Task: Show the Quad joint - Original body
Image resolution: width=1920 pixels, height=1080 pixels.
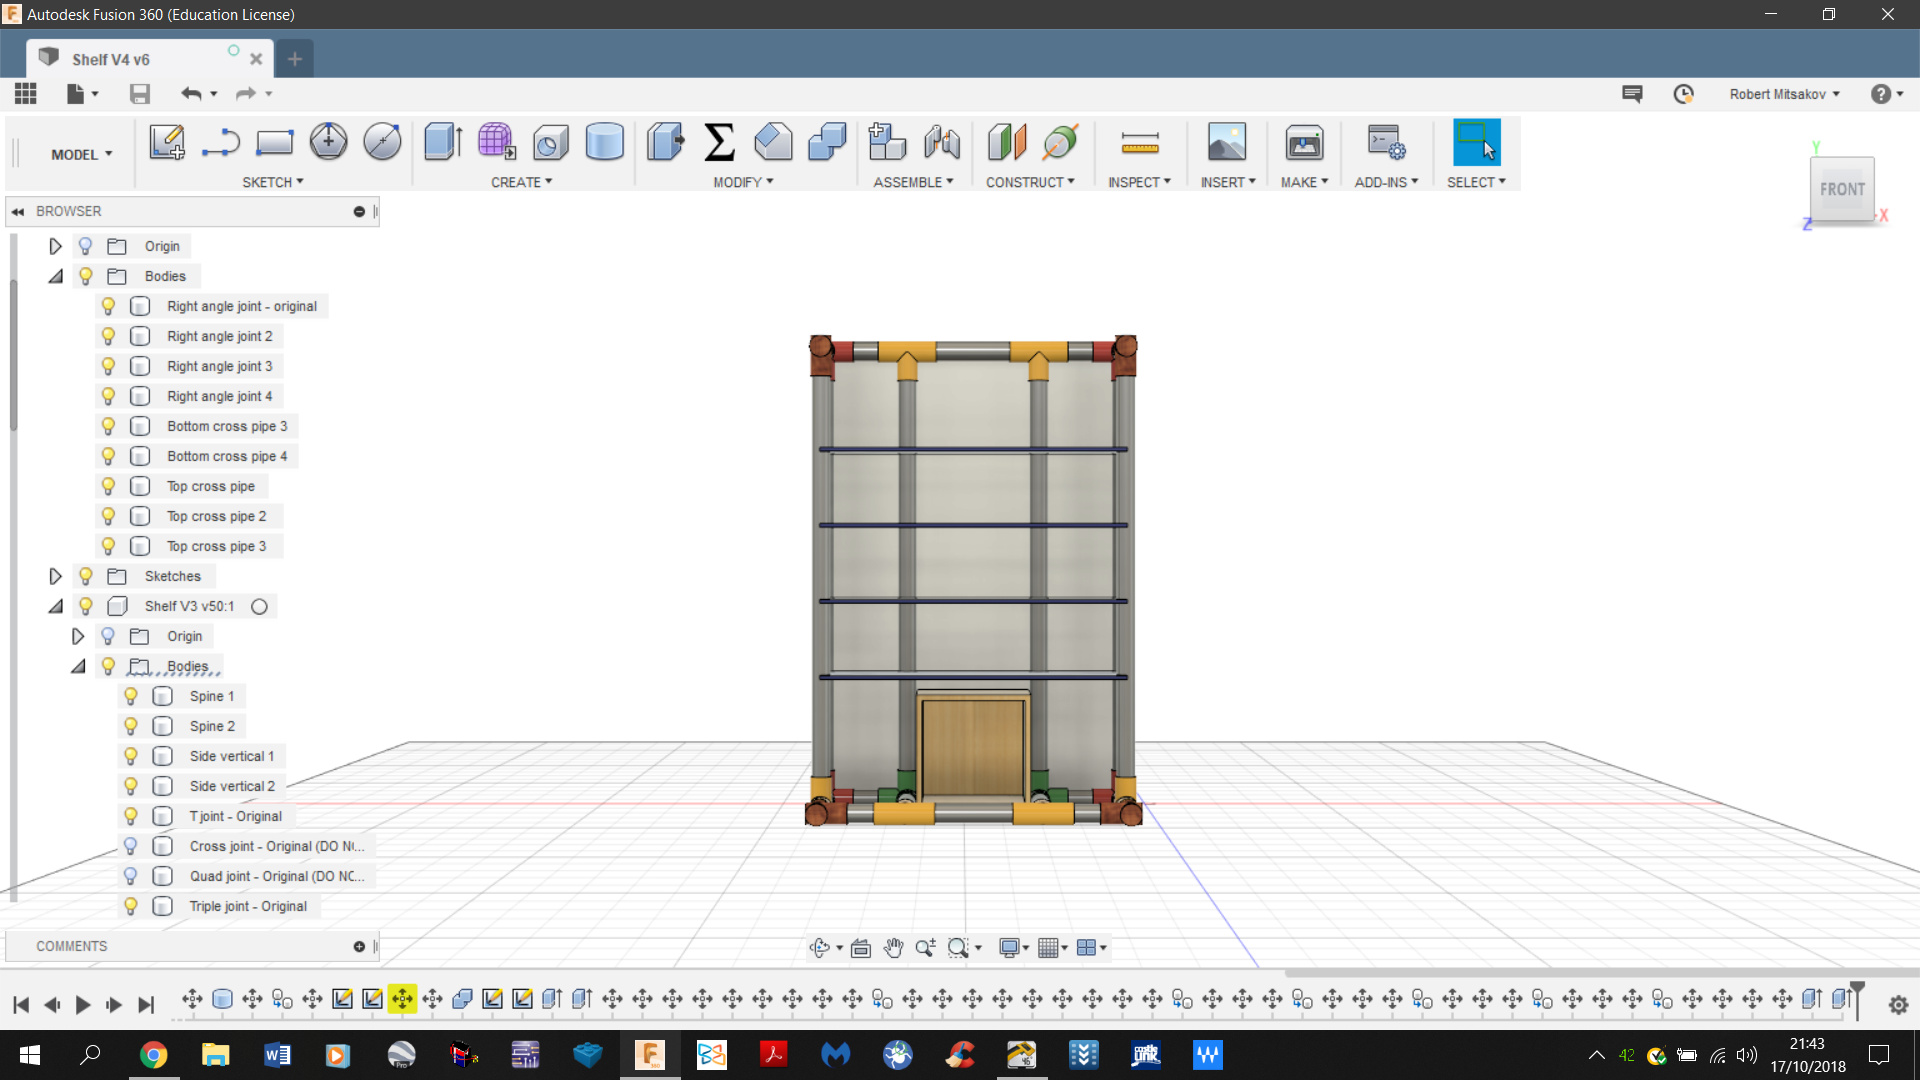Action: [x=131, y=876]
